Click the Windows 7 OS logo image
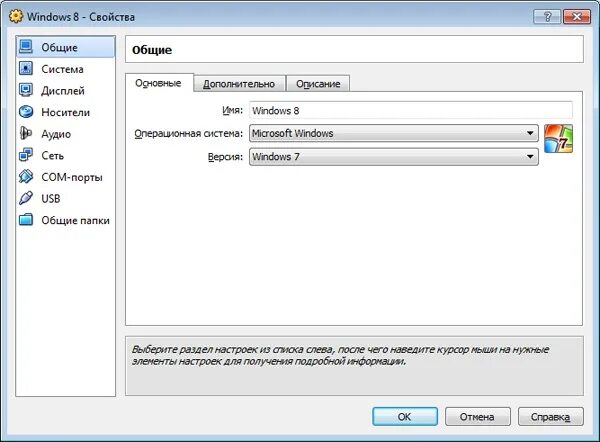The width and height of the screenshot is (600, 442). pyautogui.click(x=558, y=139)
